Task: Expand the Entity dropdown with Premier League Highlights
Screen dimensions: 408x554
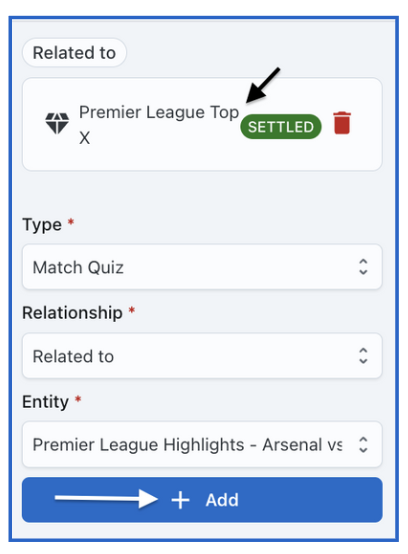Action: [202, 444]
